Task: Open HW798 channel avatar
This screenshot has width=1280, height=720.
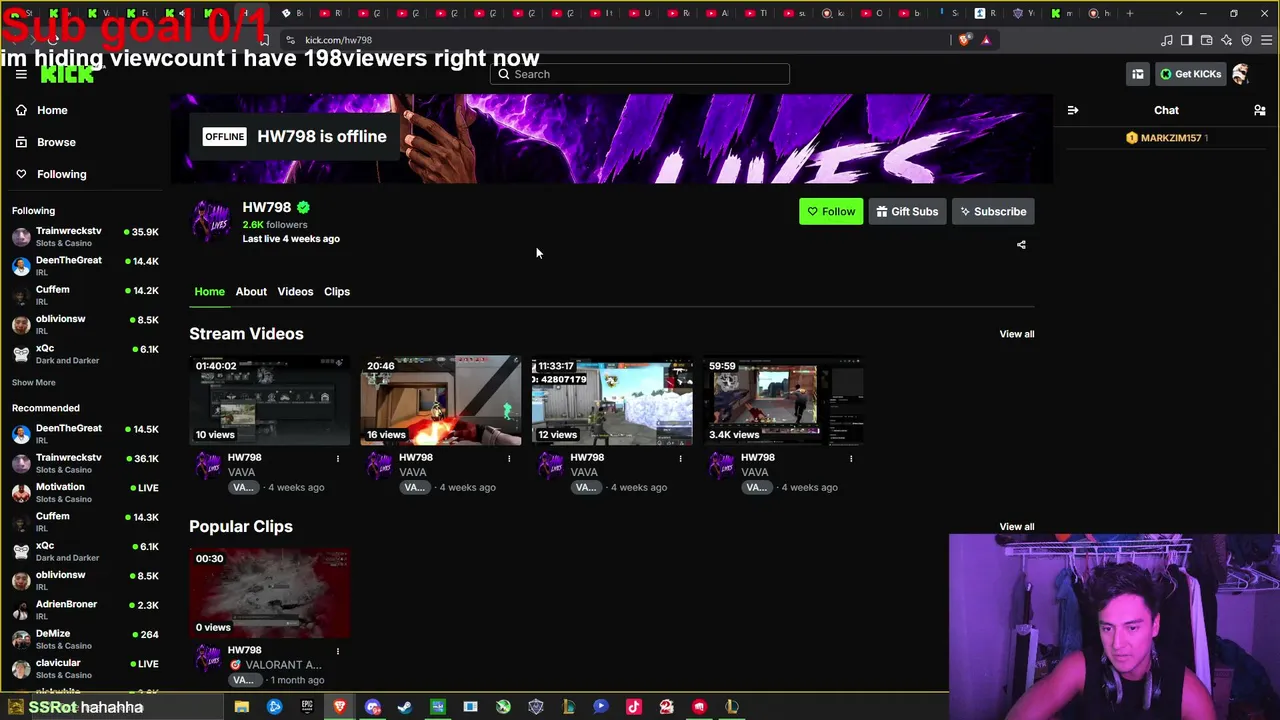Action: click(x=211, y=221)
